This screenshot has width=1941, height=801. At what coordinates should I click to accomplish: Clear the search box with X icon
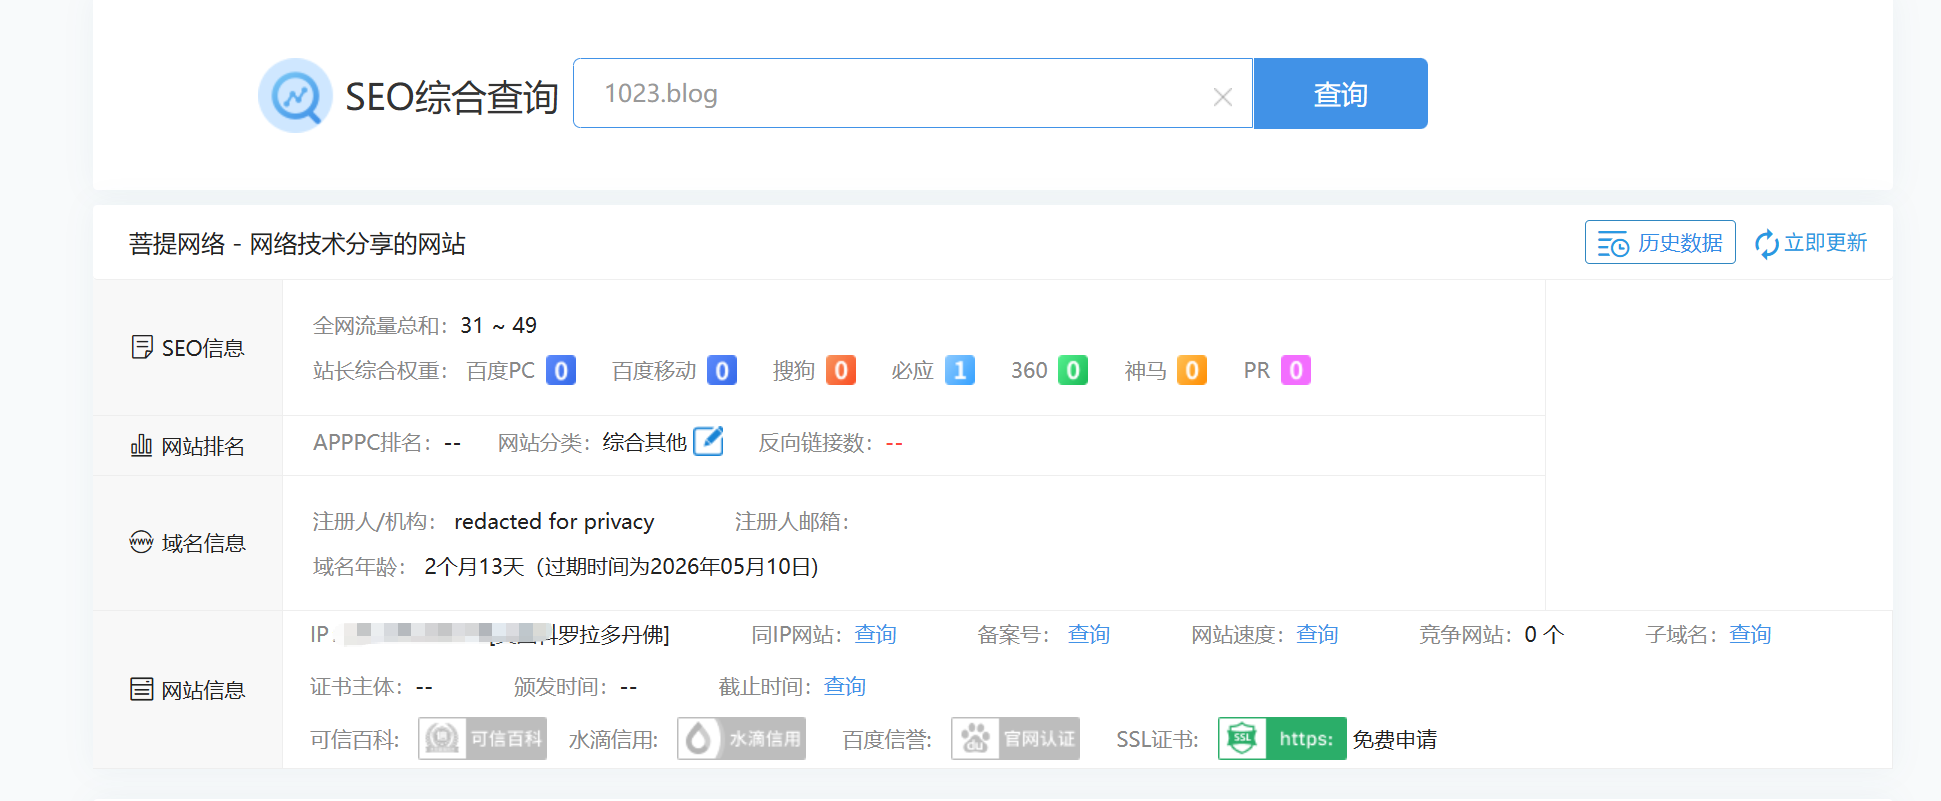tap(1222, 97)
